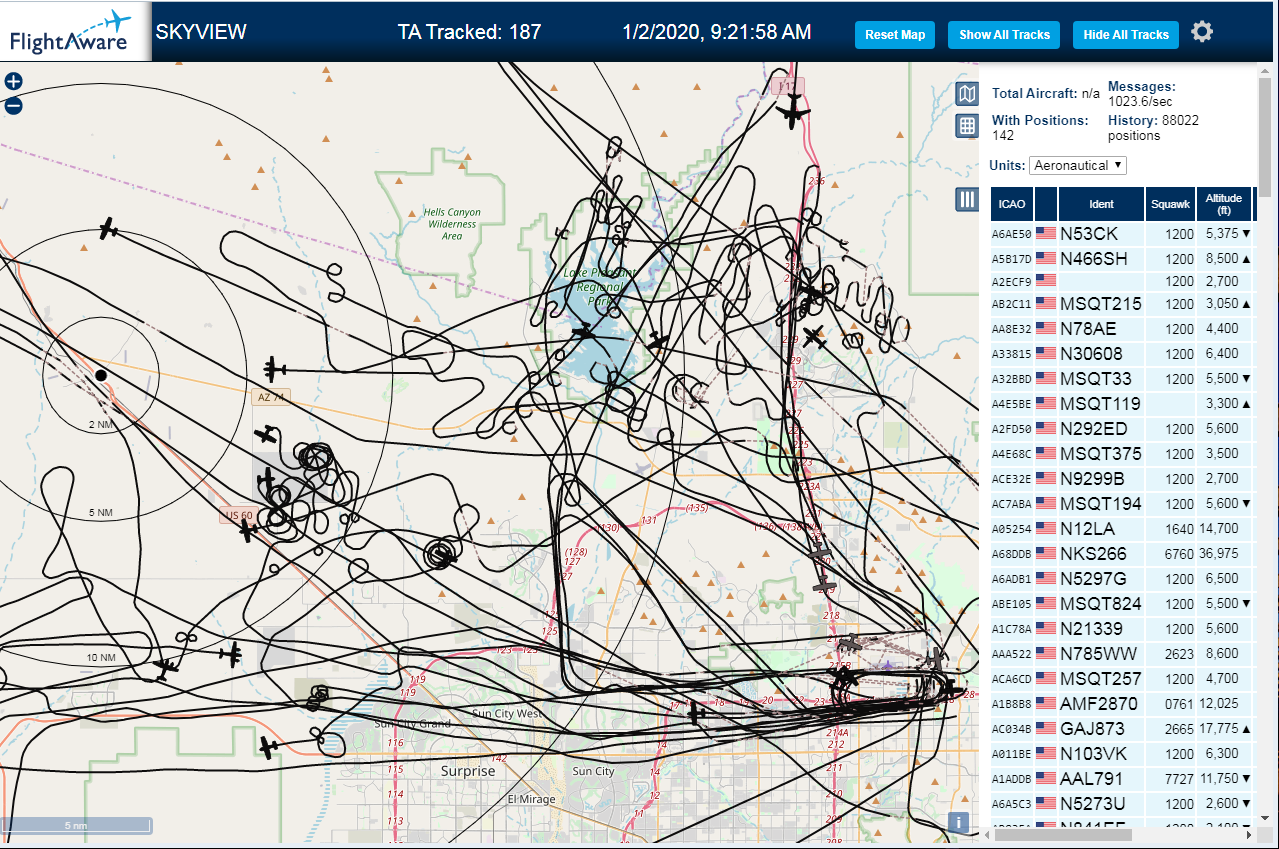Select the MSQT257 aircraft row
This screenshot has width=1279, height=849.
point(1122,678)
